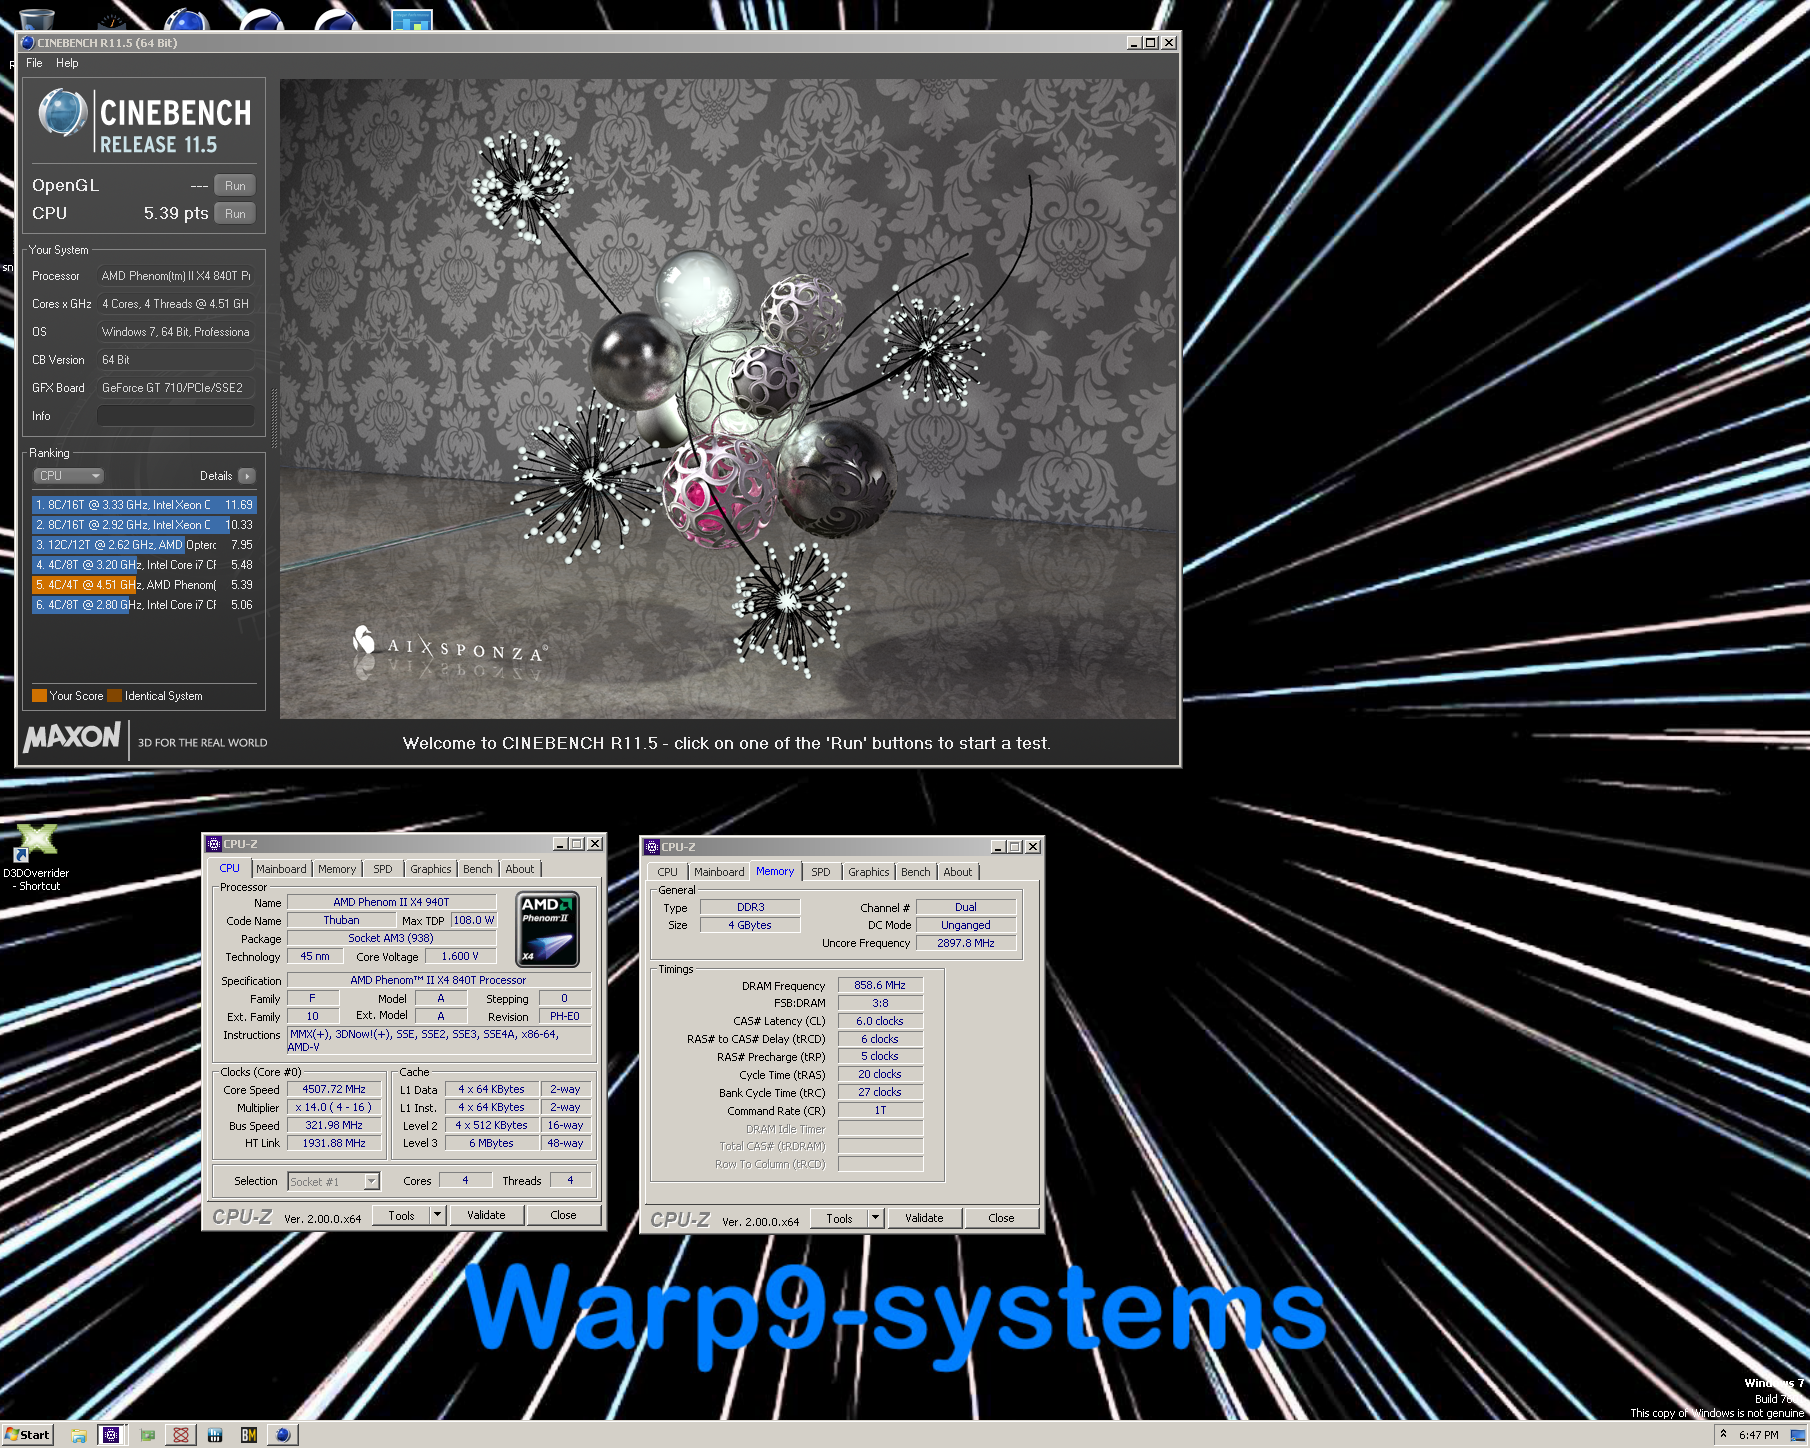Viewport: 1810px width, 1448px height.
Task: Open the Ranking CPU dropdown
Action: 69,476
